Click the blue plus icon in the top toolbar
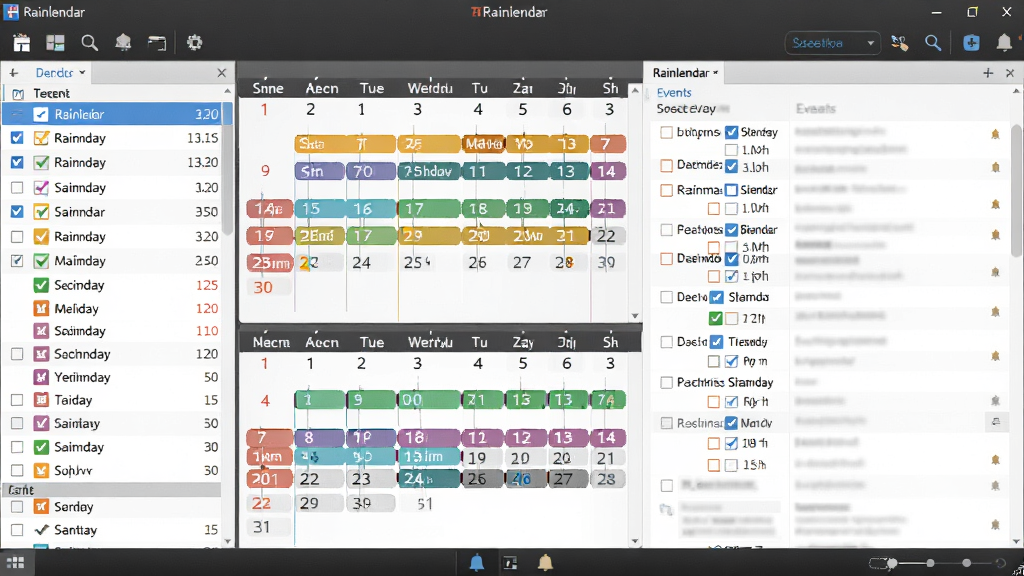The height and width of the screenshot is (576, 1024). pos(971,43)
